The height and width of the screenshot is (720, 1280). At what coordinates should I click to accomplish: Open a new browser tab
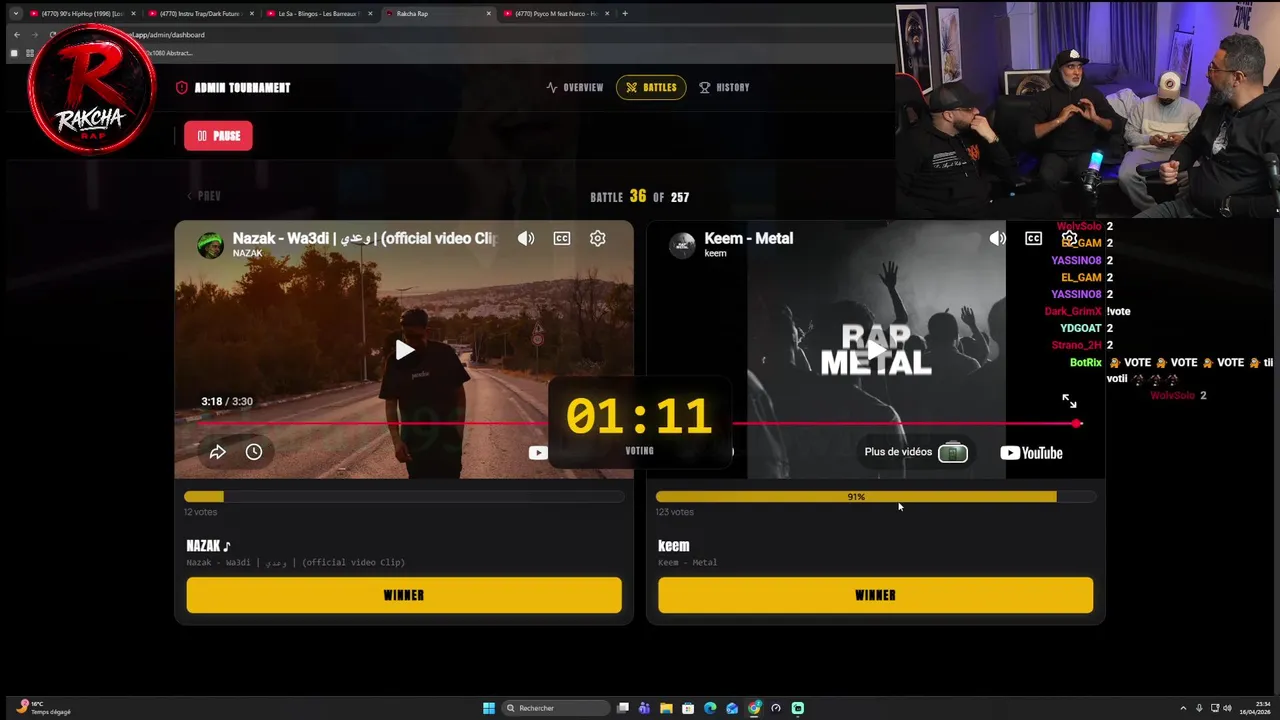tap(625, 14)
